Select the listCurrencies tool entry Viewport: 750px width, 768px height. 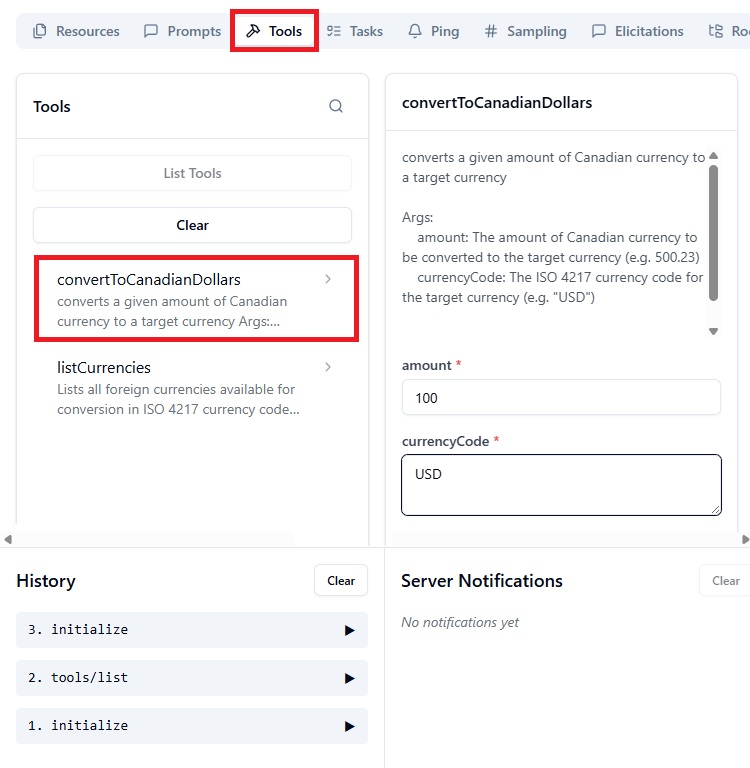point(193,388)
